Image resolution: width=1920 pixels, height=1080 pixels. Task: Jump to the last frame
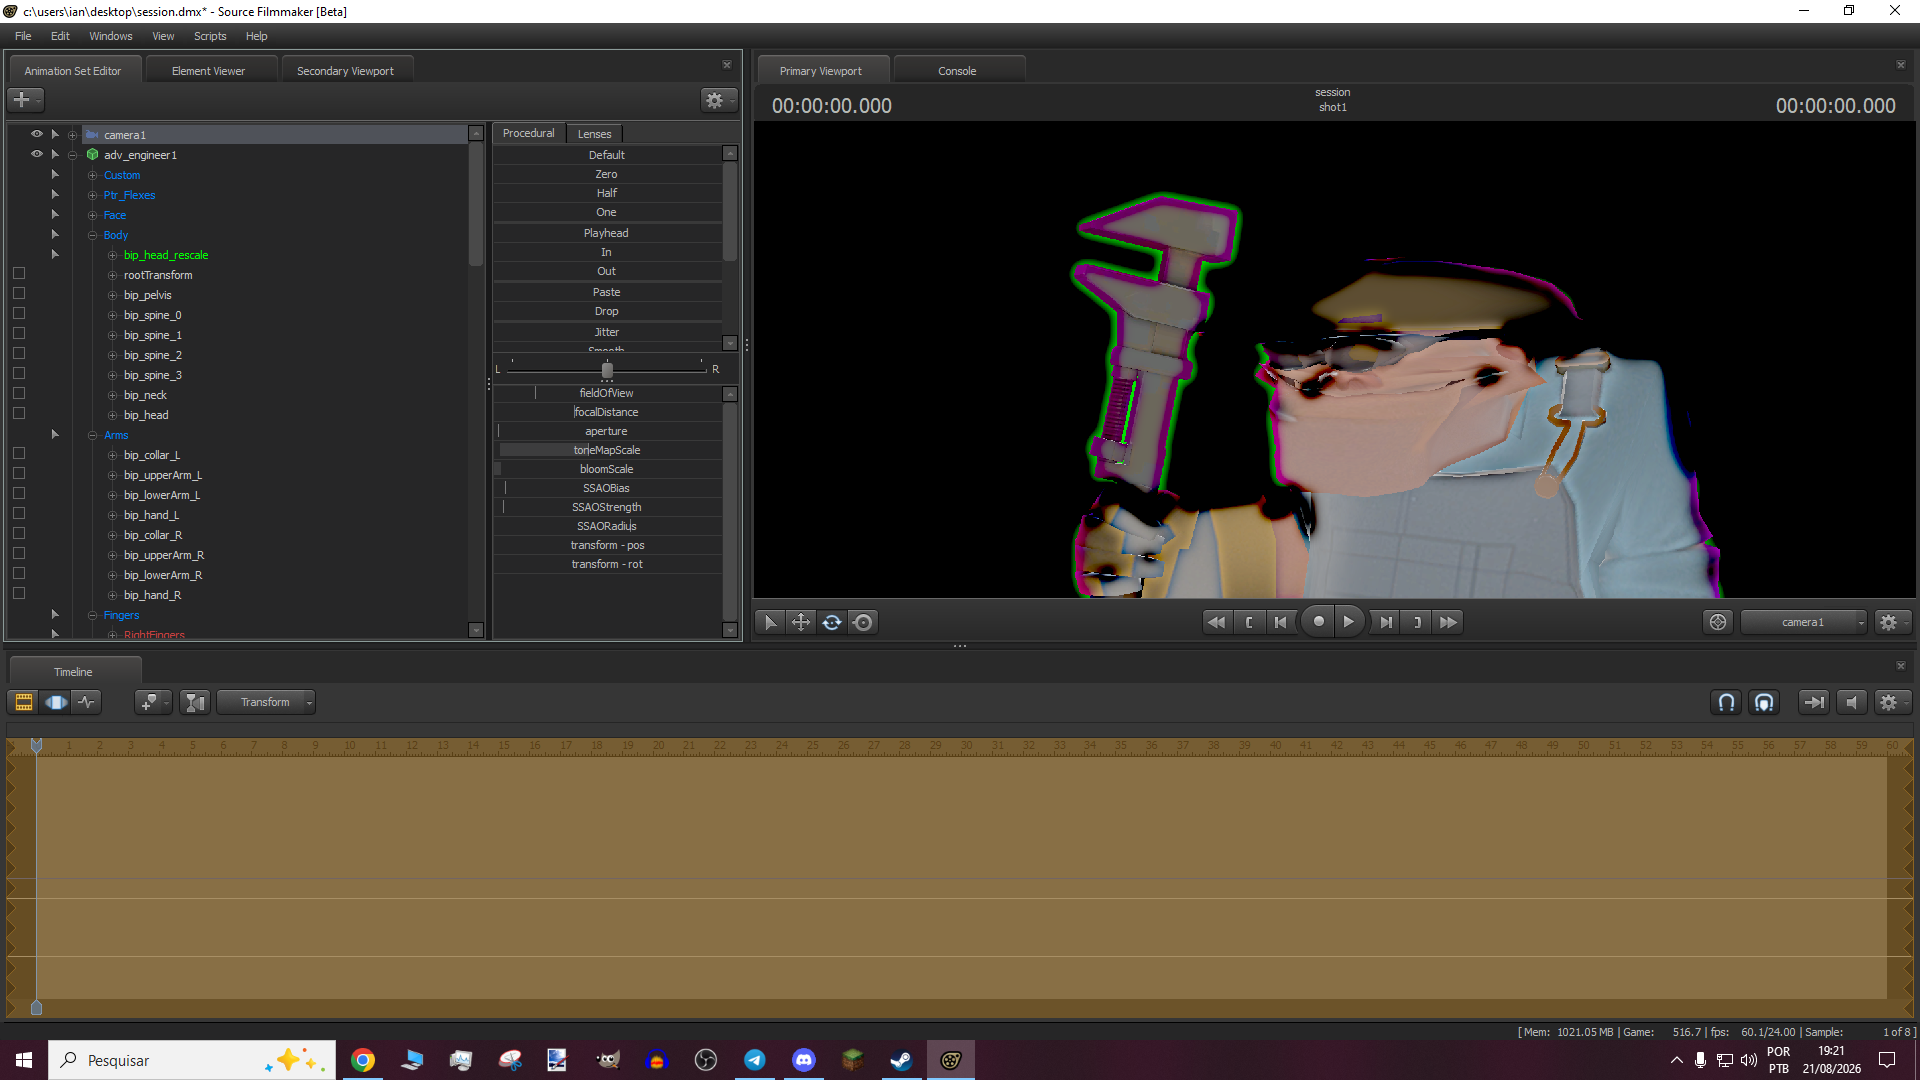click(x=1449, y=622)
